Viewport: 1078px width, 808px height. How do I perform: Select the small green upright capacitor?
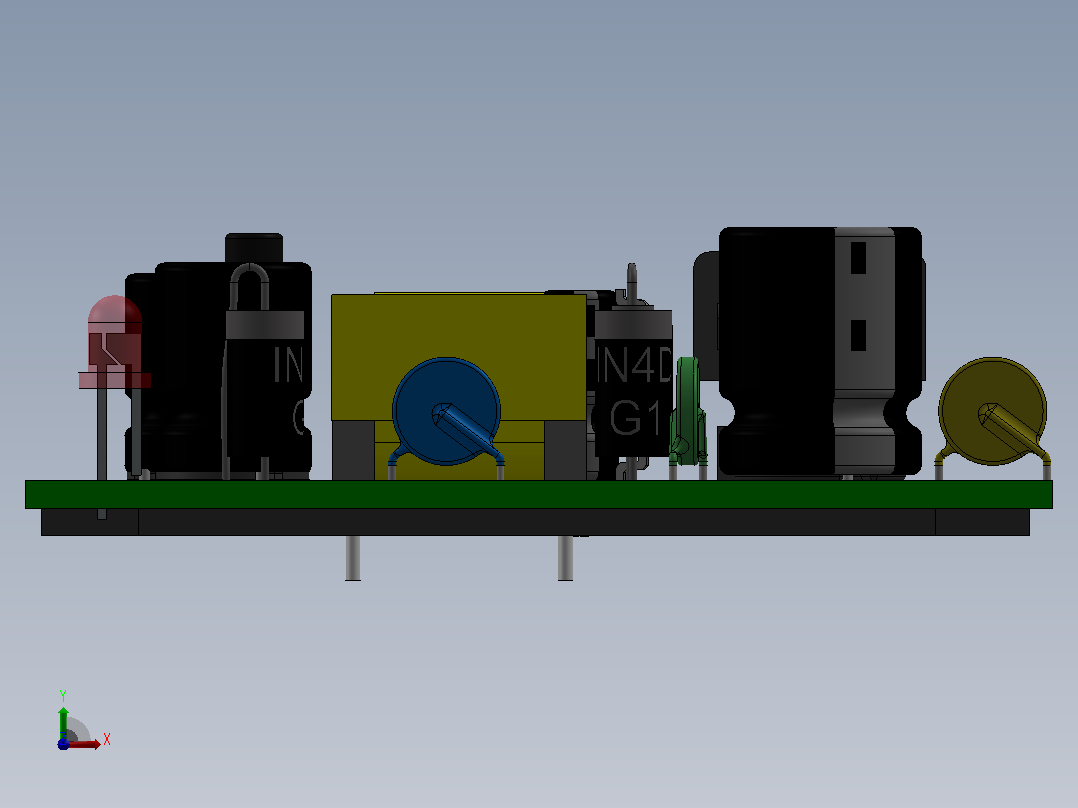click(x=688, y=409)
